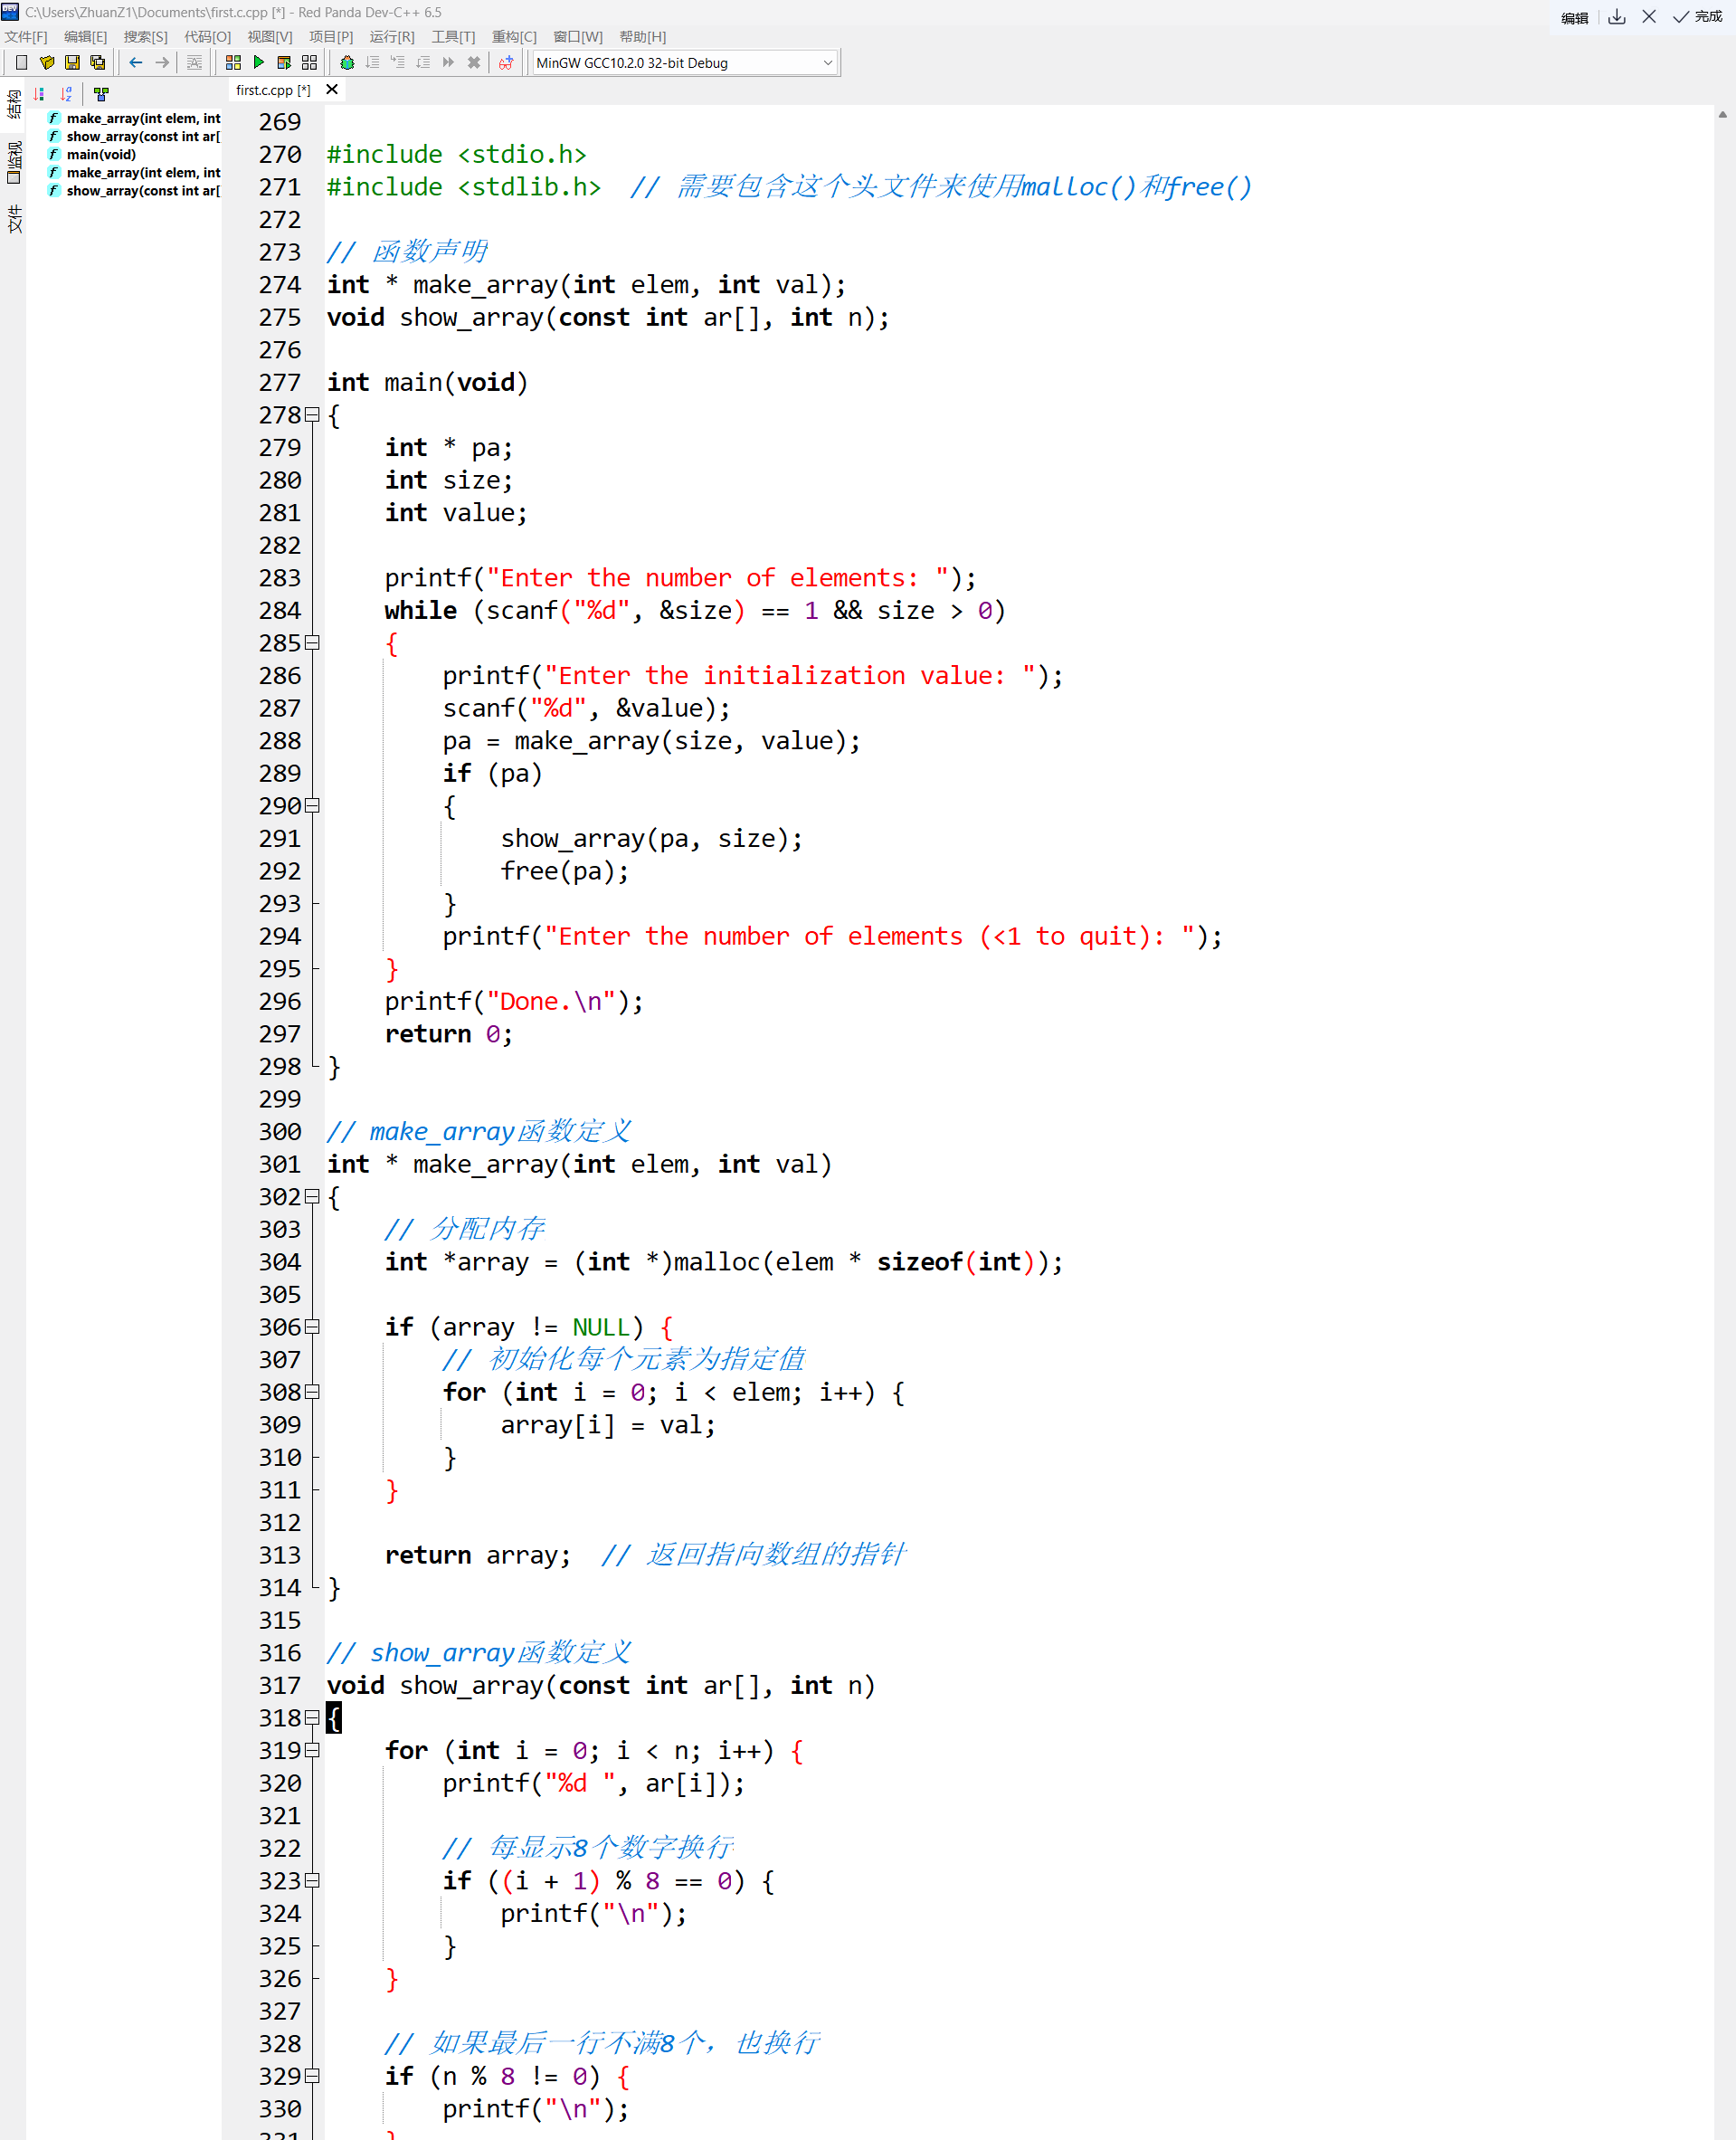Viewport: 1736px width, 2140px height.
Task: Open the 视图[V] menu
Action: pyautogui.click(x=270, y=37)
